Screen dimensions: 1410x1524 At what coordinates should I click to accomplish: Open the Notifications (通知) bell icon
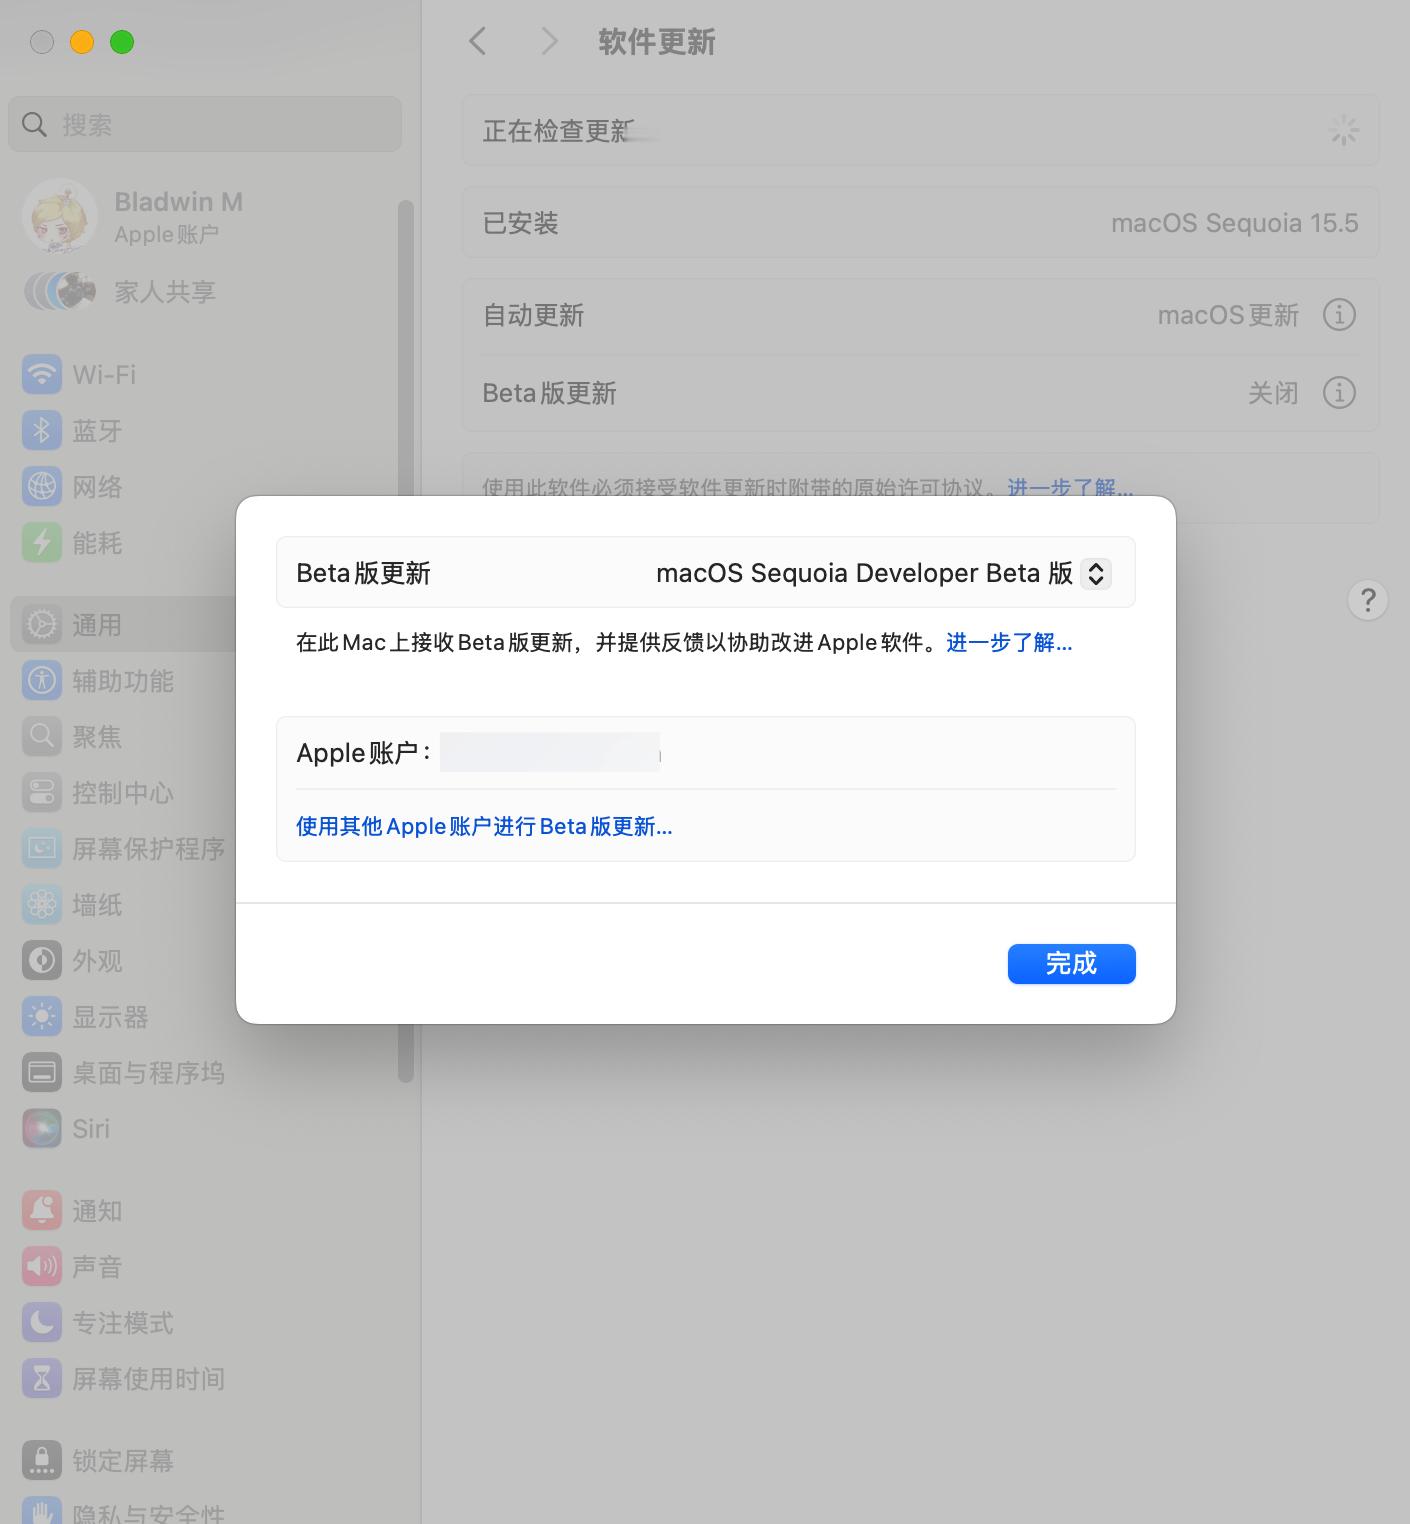(41, 1211)
